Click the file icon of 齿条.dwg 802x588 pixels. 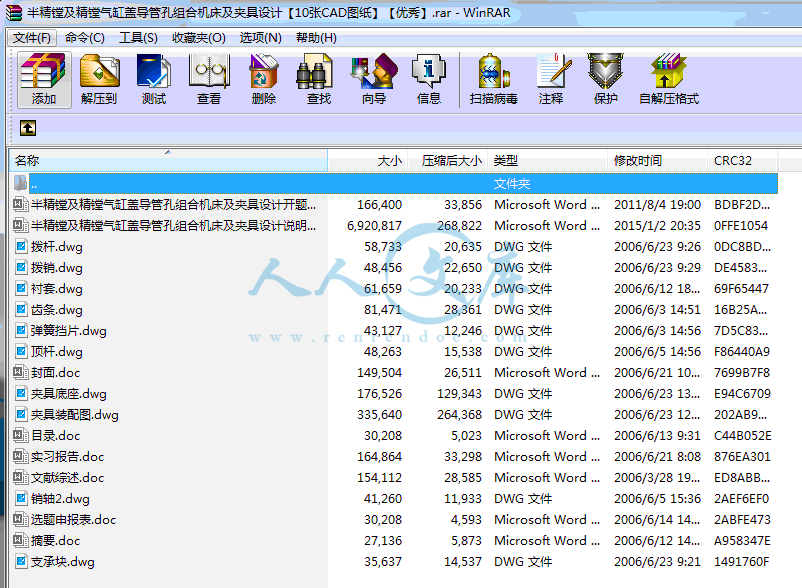21,309
